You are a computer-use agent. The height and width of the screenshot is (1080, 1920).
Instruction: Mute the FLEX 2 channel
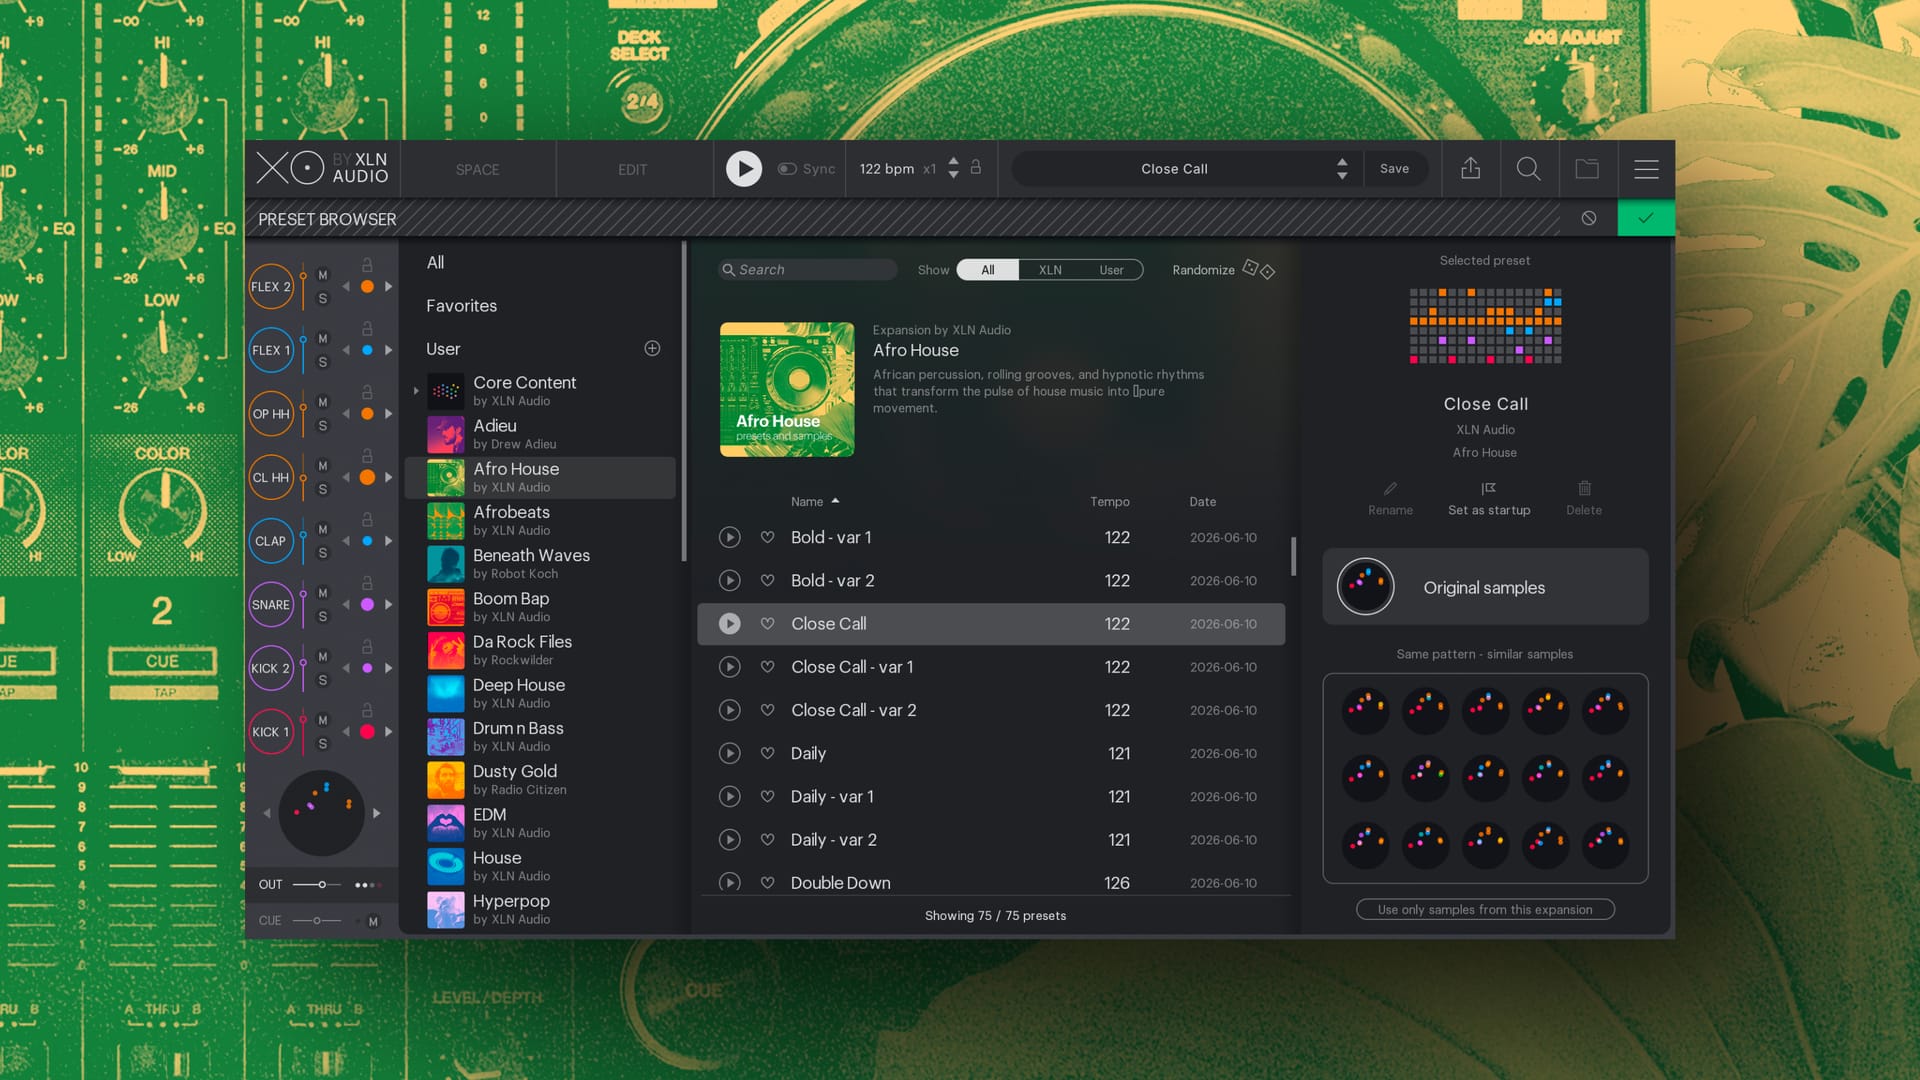(x=323, y=275)
